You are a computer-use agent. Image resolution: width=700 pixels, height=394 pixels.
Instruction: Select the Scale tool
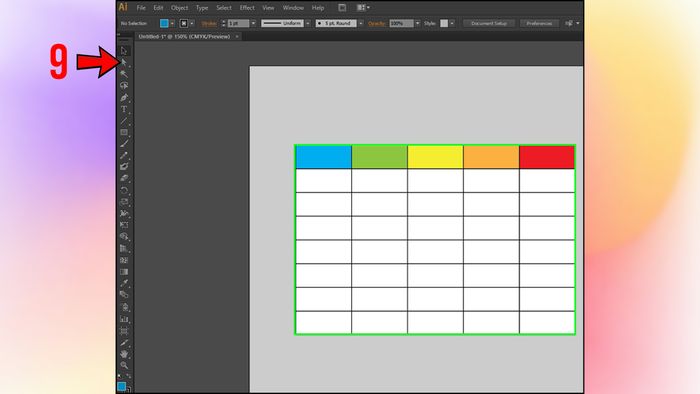[x=124, y=202]
